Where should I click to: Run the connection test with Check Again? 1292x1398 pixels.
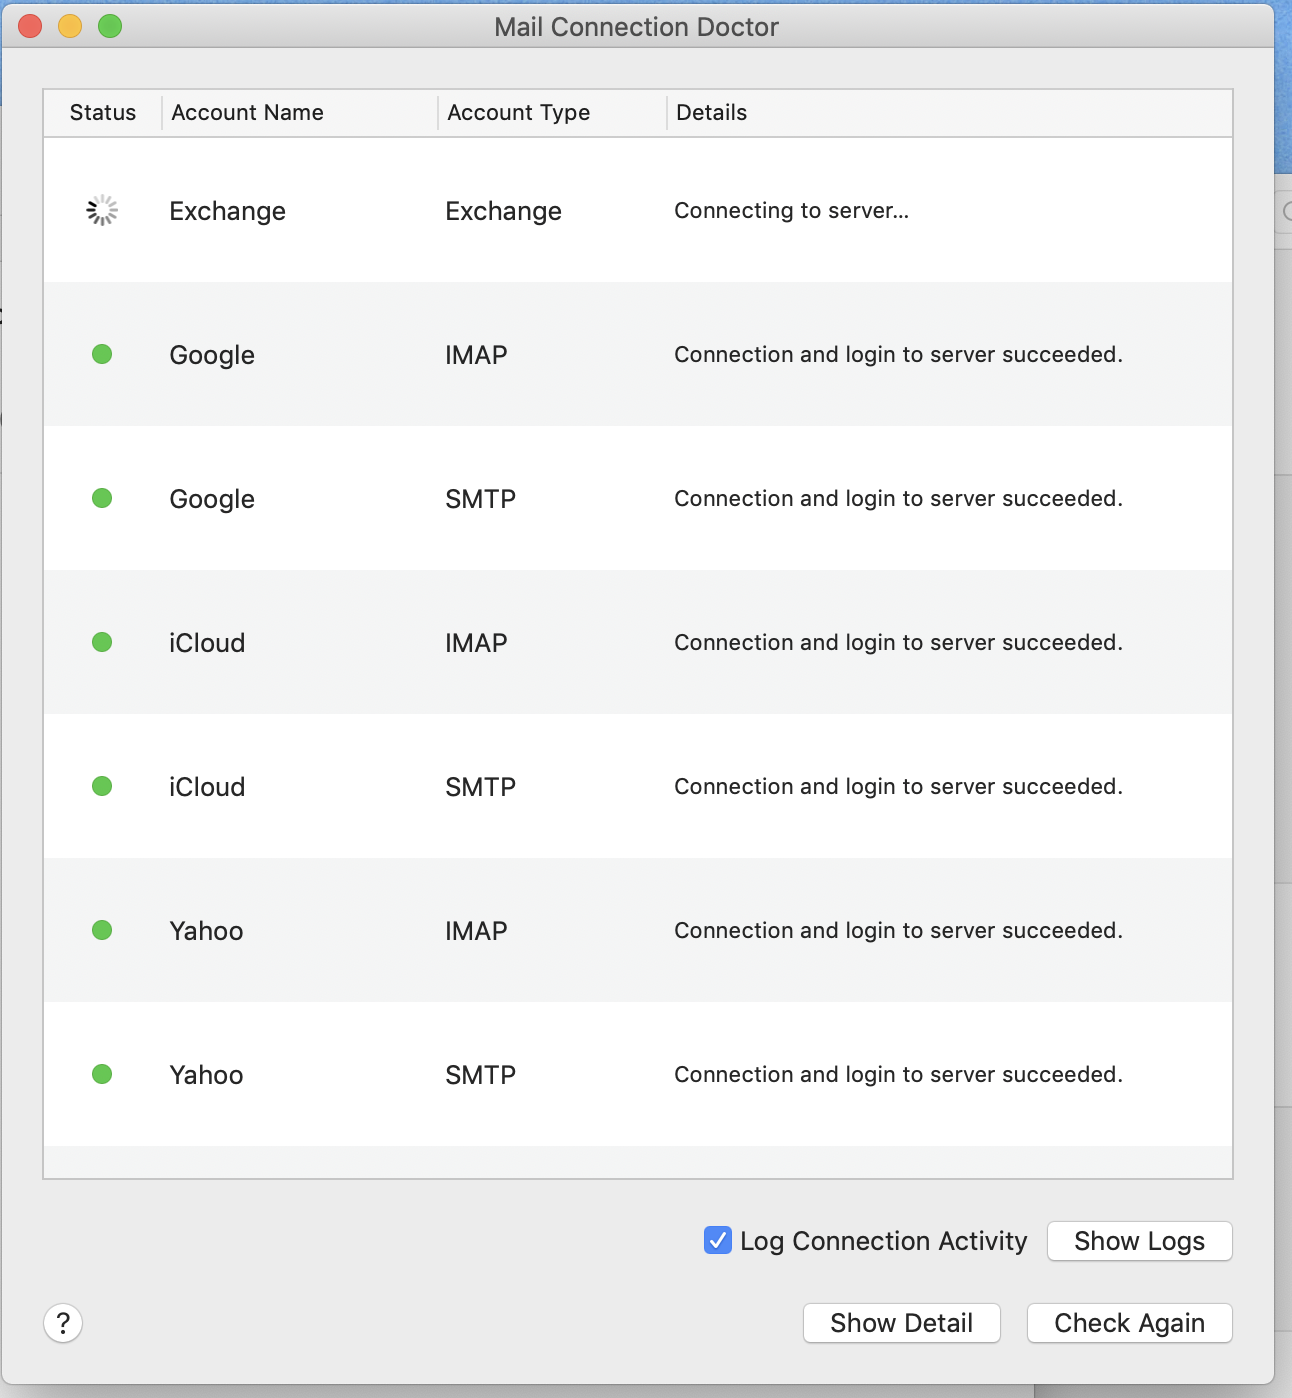click(1129, 1323)
